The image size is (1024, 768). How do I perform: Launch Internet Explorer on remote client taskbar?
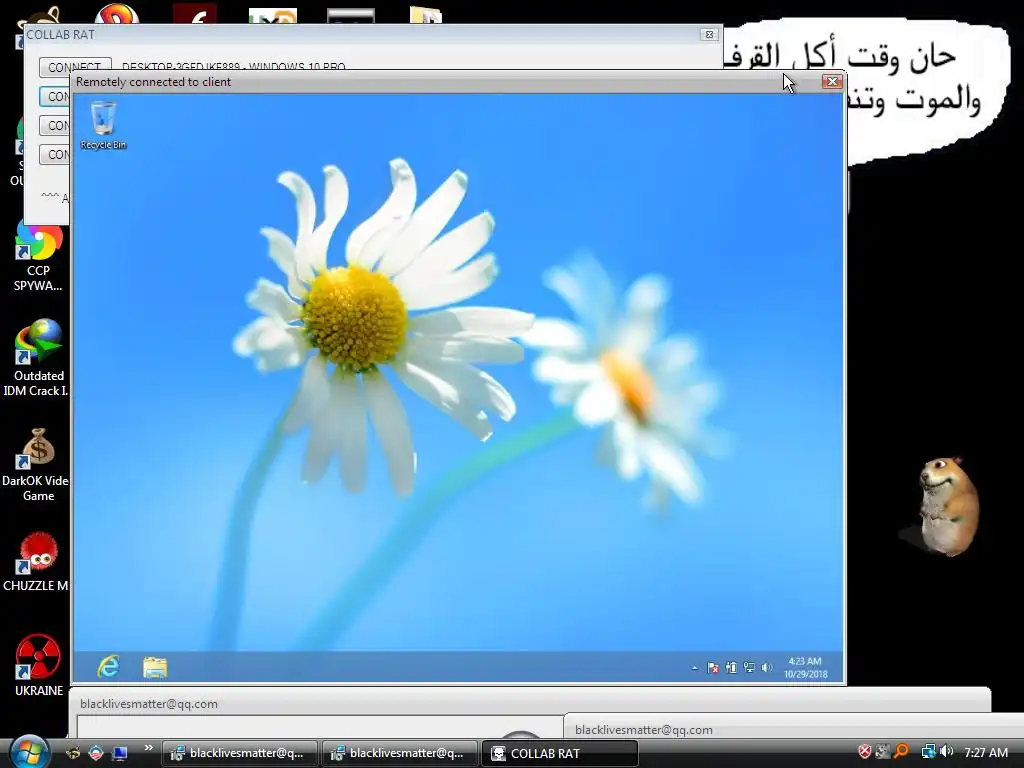tap(108, 667)
